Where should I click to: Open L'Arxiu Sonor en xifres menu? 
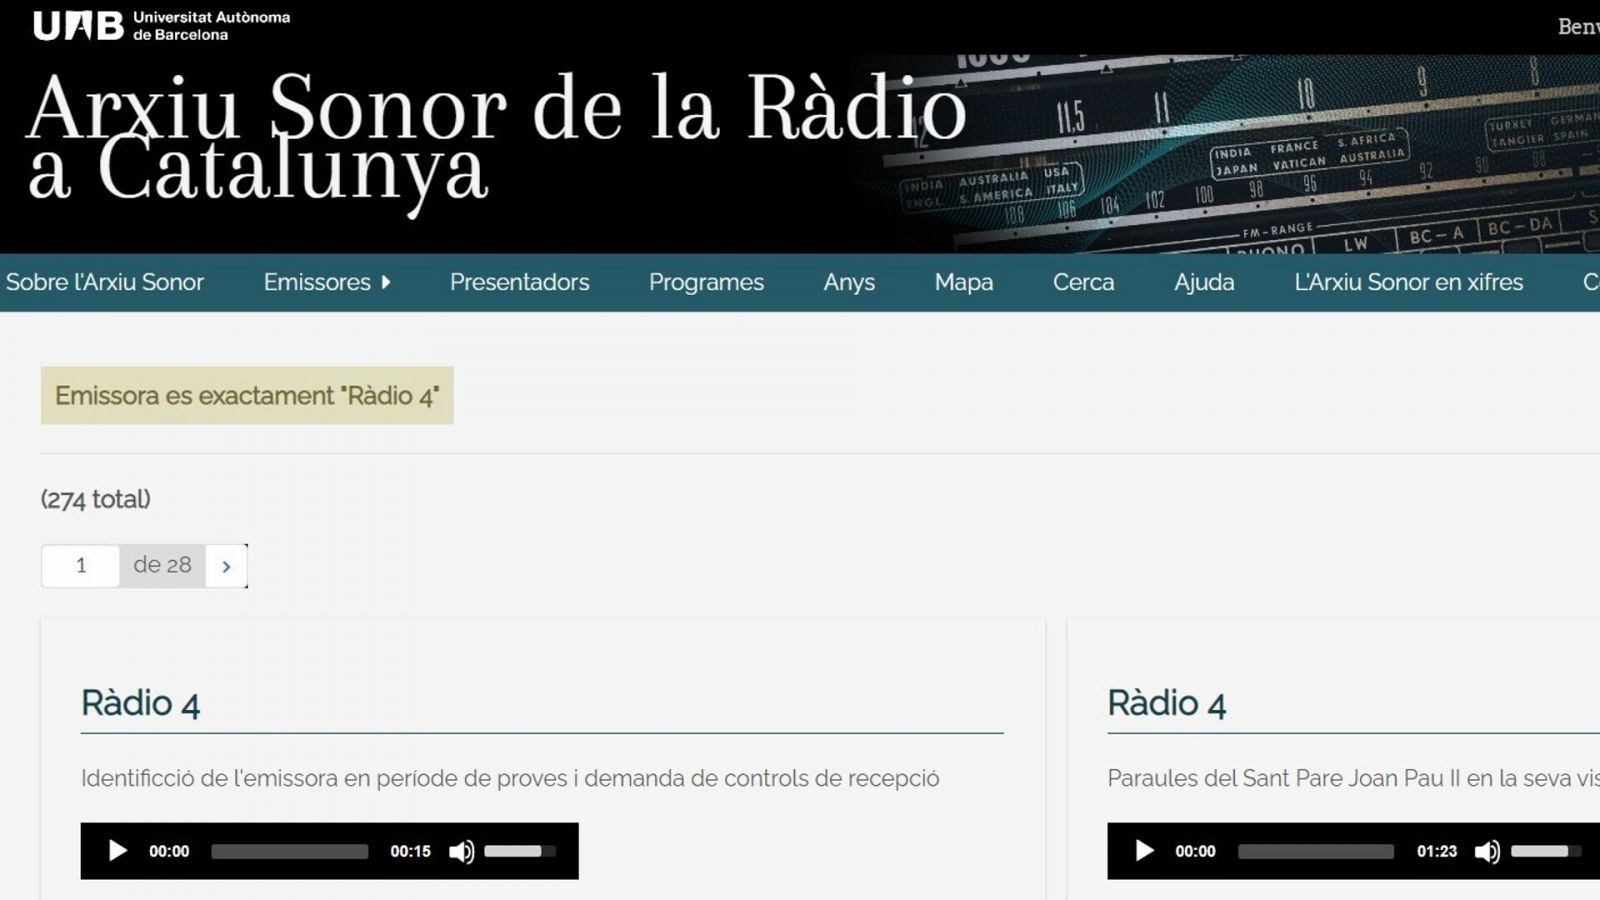(x=1409, y=282)
